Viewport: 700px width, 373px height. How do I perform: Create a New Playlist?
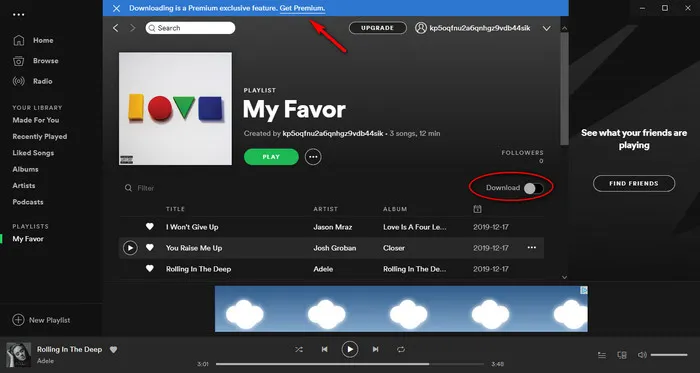(42, 320)
